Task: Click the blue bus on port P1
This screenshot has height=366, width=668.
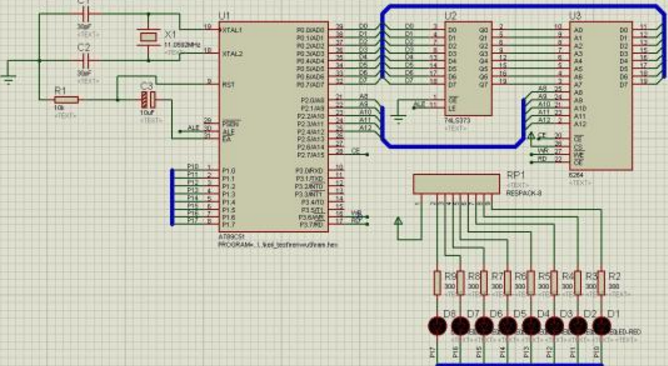Action: point(173,197)
